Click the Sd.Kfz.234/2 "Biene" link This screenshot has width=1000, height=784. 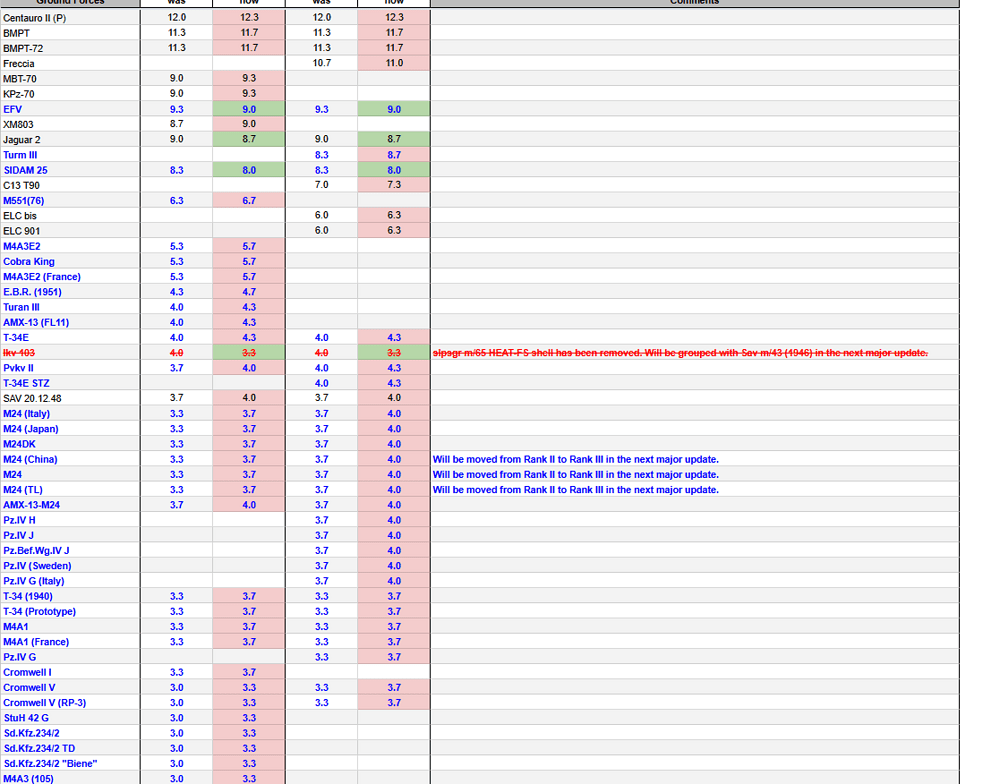[50, 764]
